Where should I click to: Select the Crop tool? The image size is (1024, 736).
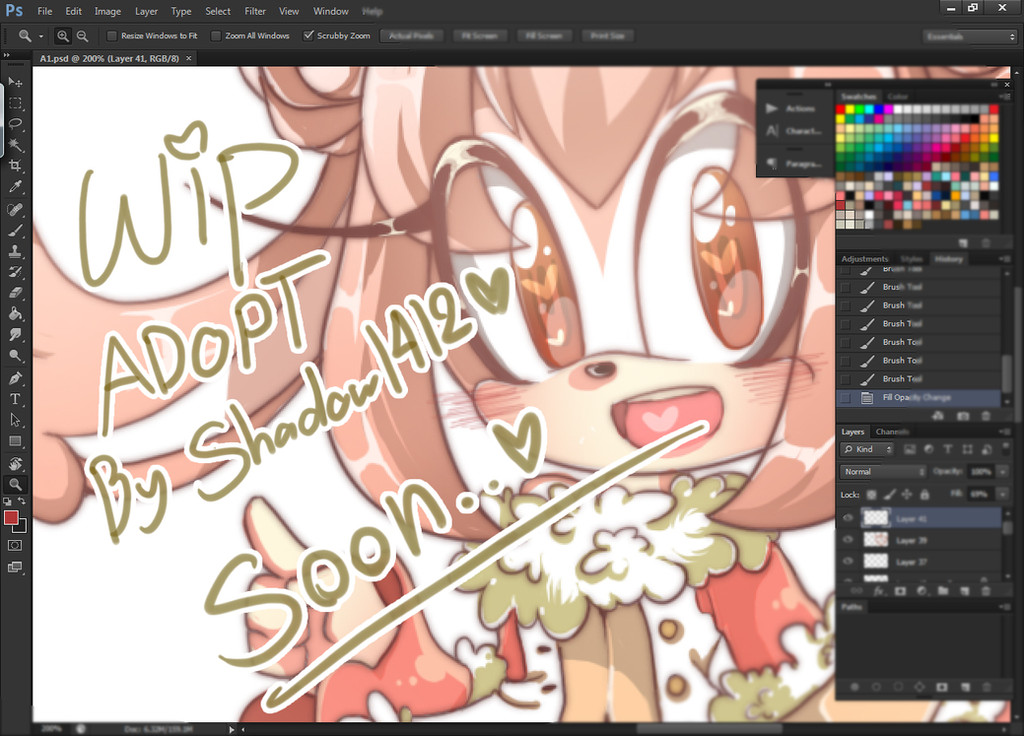click(x=15, y=166)
